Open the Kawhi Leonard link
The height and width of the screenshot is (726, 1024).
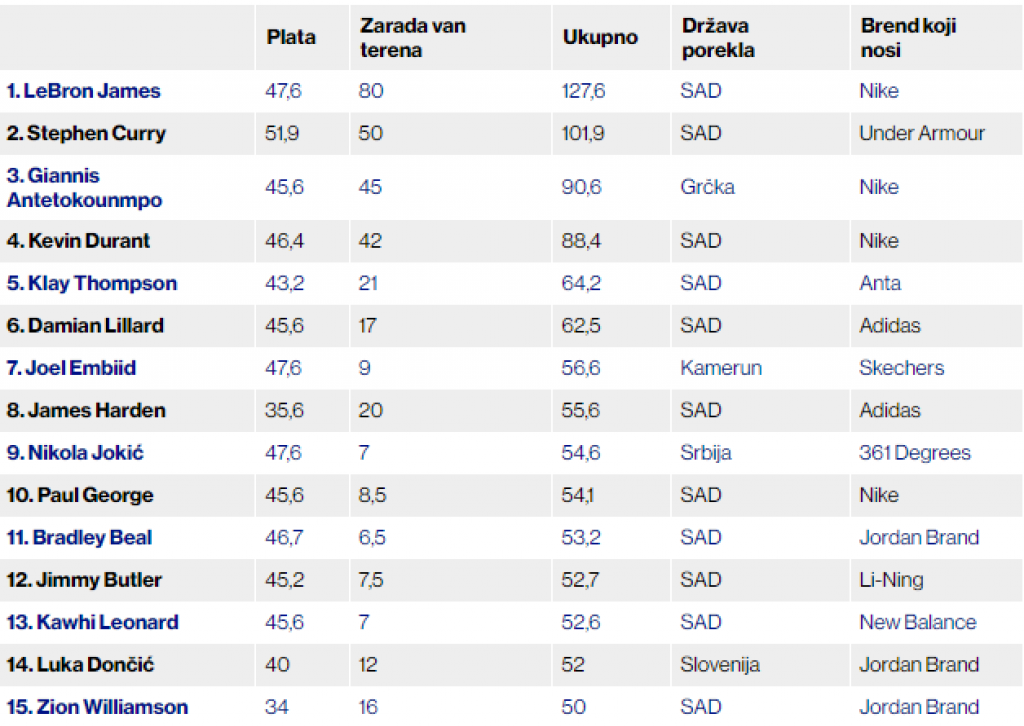[93, 622]
